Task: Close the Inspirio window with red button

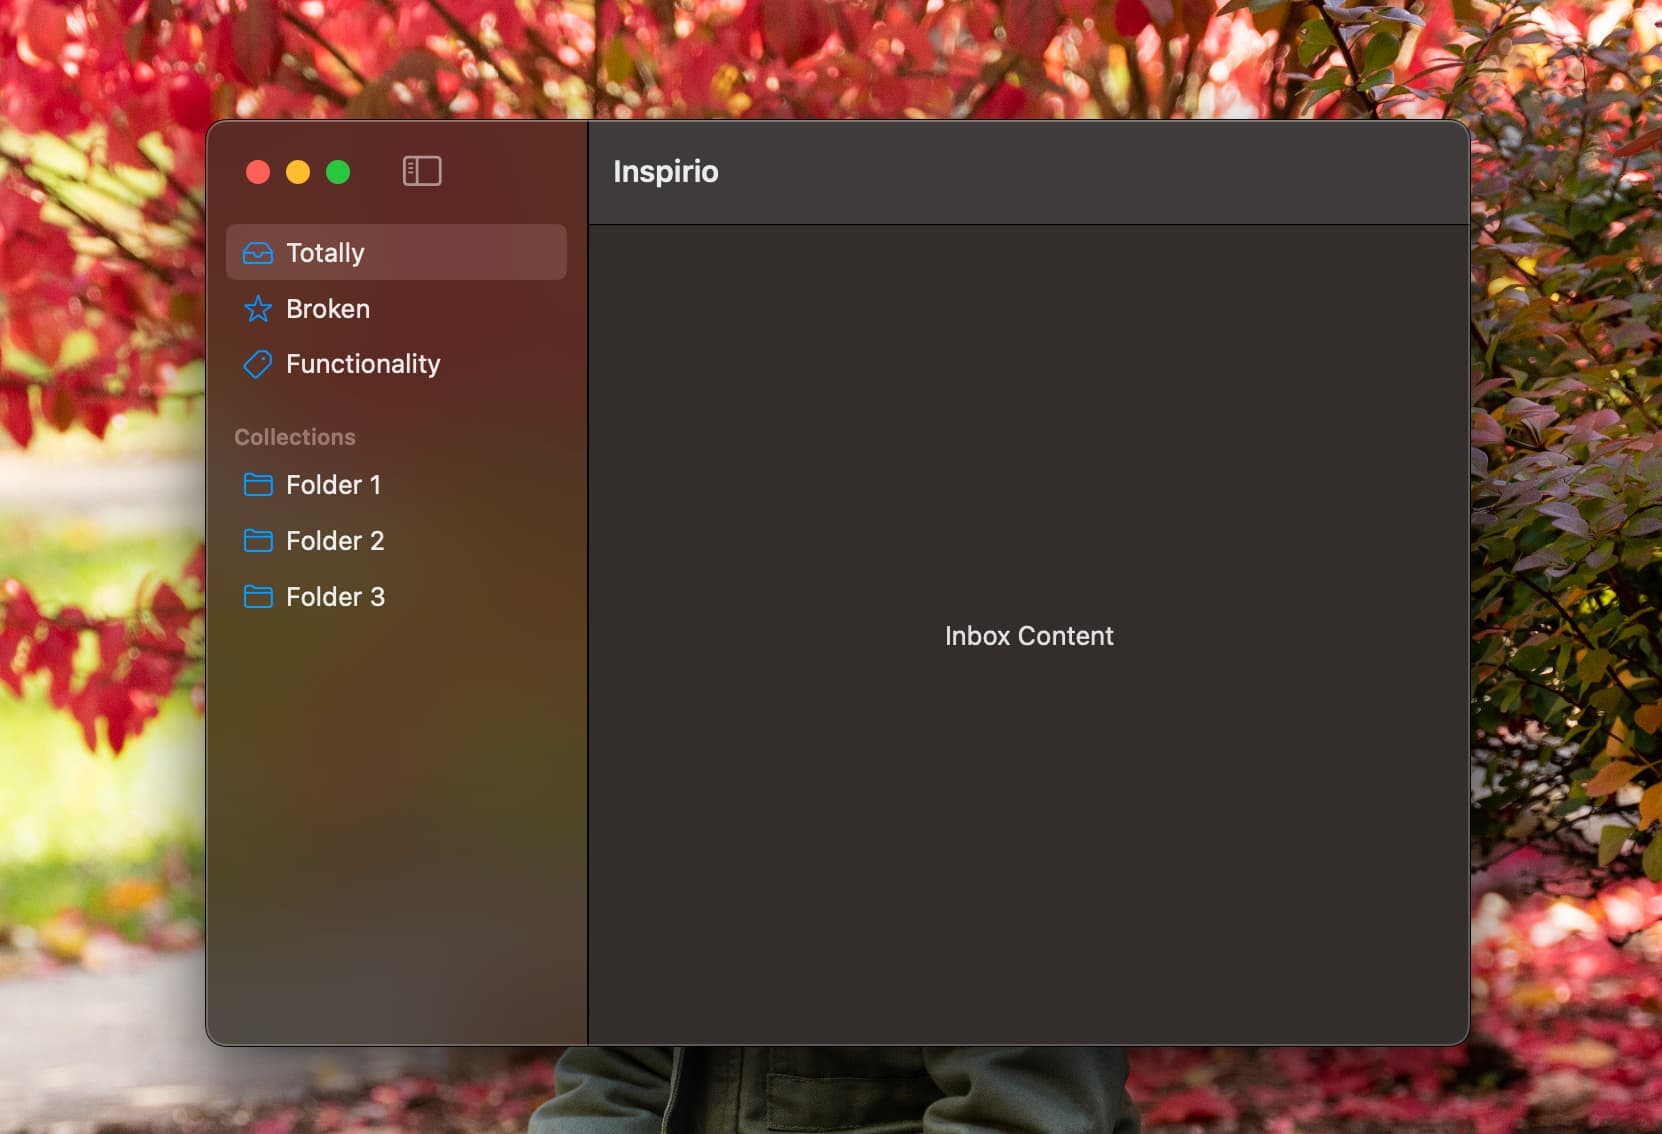Action: (x=258, y=172)
